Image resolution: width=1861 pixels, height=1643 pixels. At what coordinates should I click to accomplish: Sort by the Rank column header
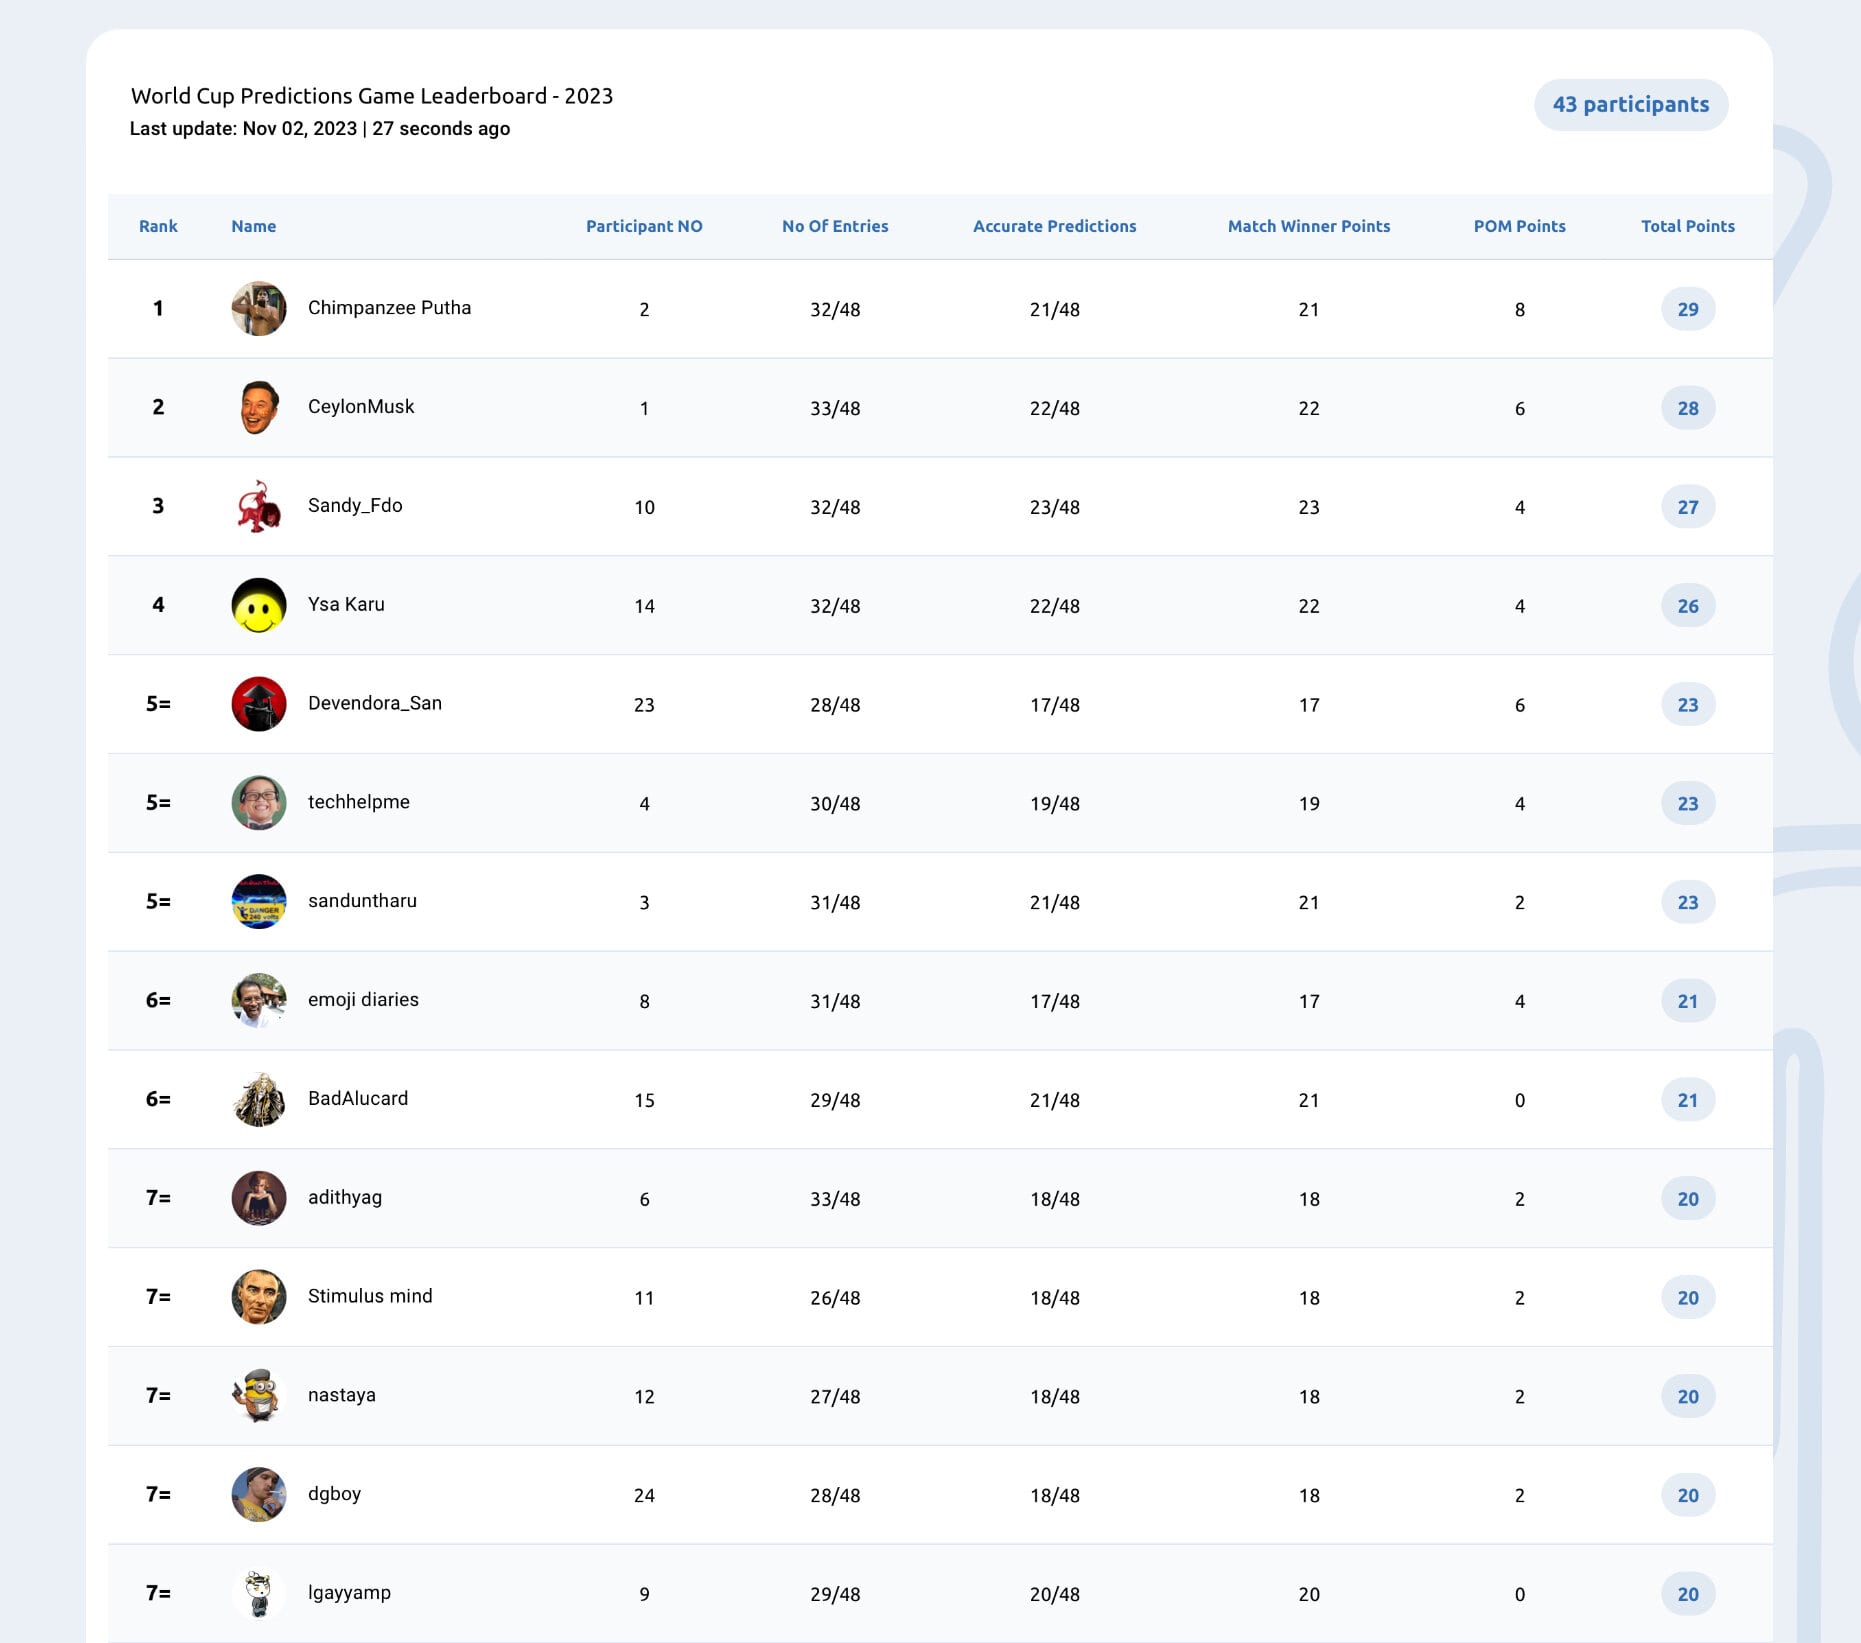pyautogui.click(x=158, y=226)
